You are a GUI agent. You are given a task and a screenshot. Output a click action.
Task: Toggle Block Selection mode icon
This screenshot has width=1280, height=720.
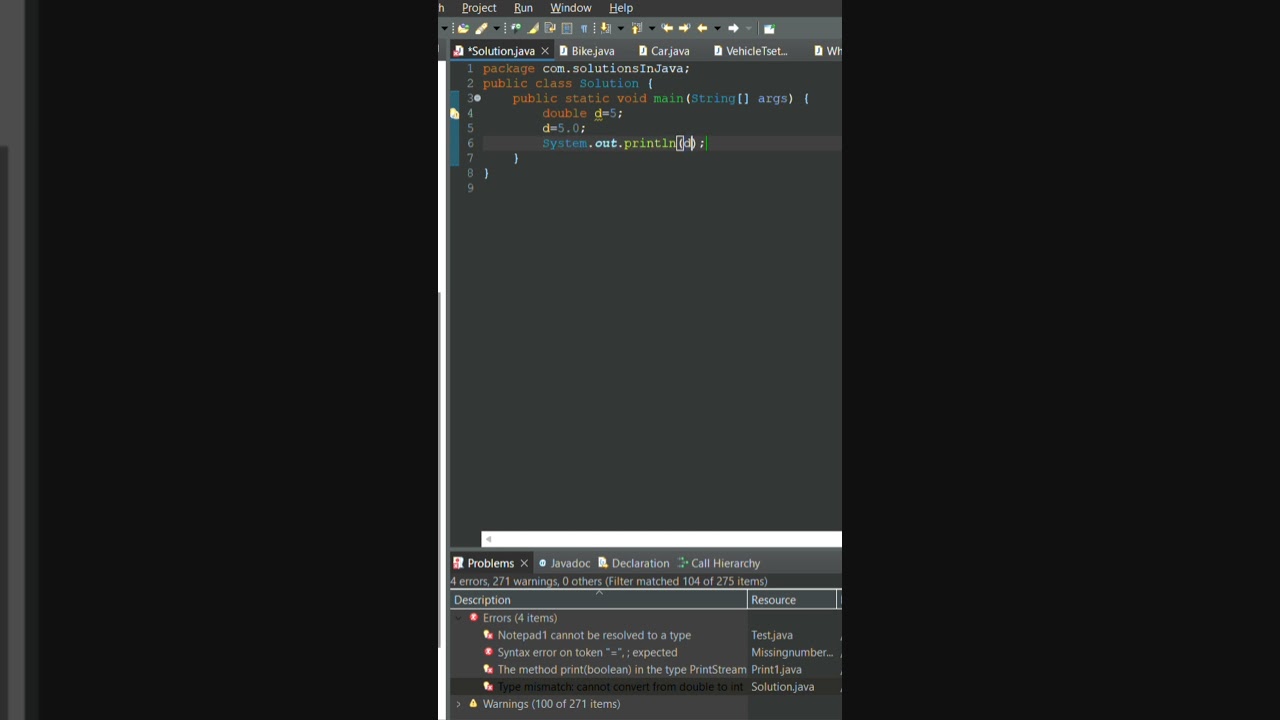[567, 28]
